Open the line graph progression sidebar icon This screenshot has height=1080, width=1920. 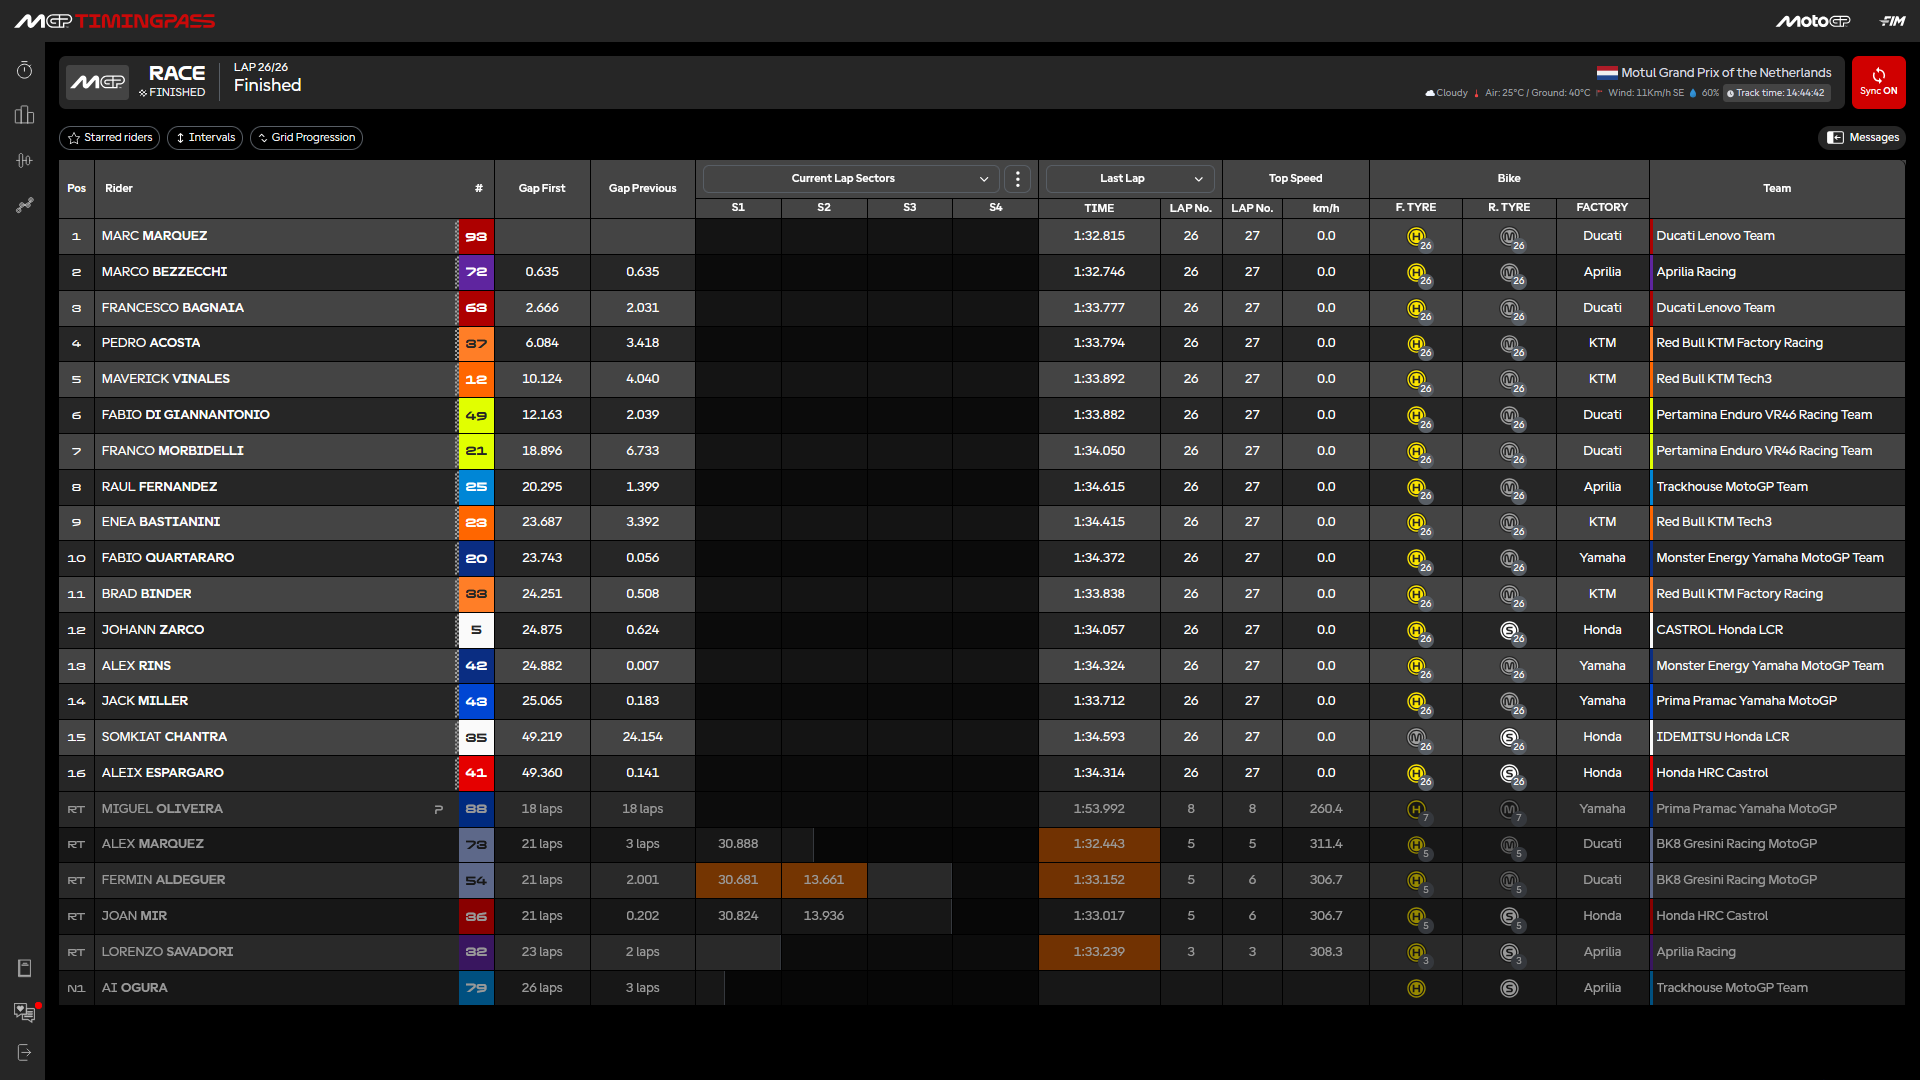24,205
